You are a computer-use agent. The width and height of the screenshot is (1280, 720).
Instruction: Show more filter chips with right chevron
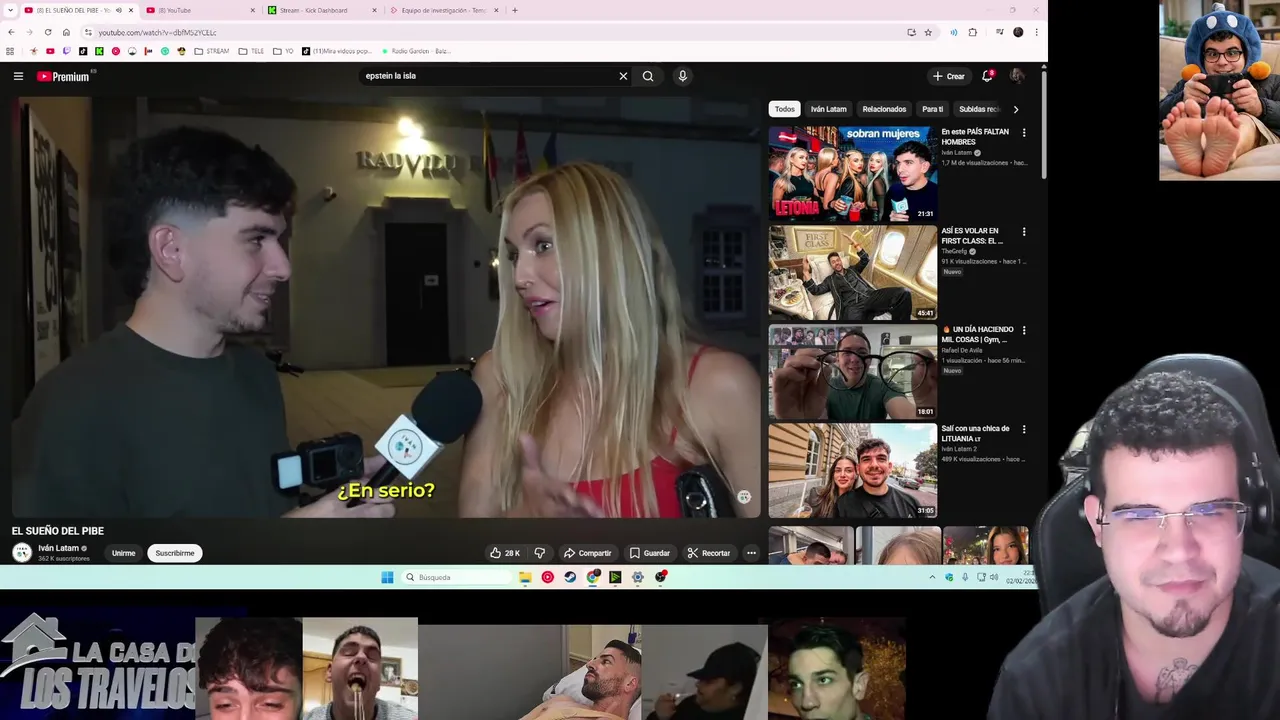pos(1015,109)
